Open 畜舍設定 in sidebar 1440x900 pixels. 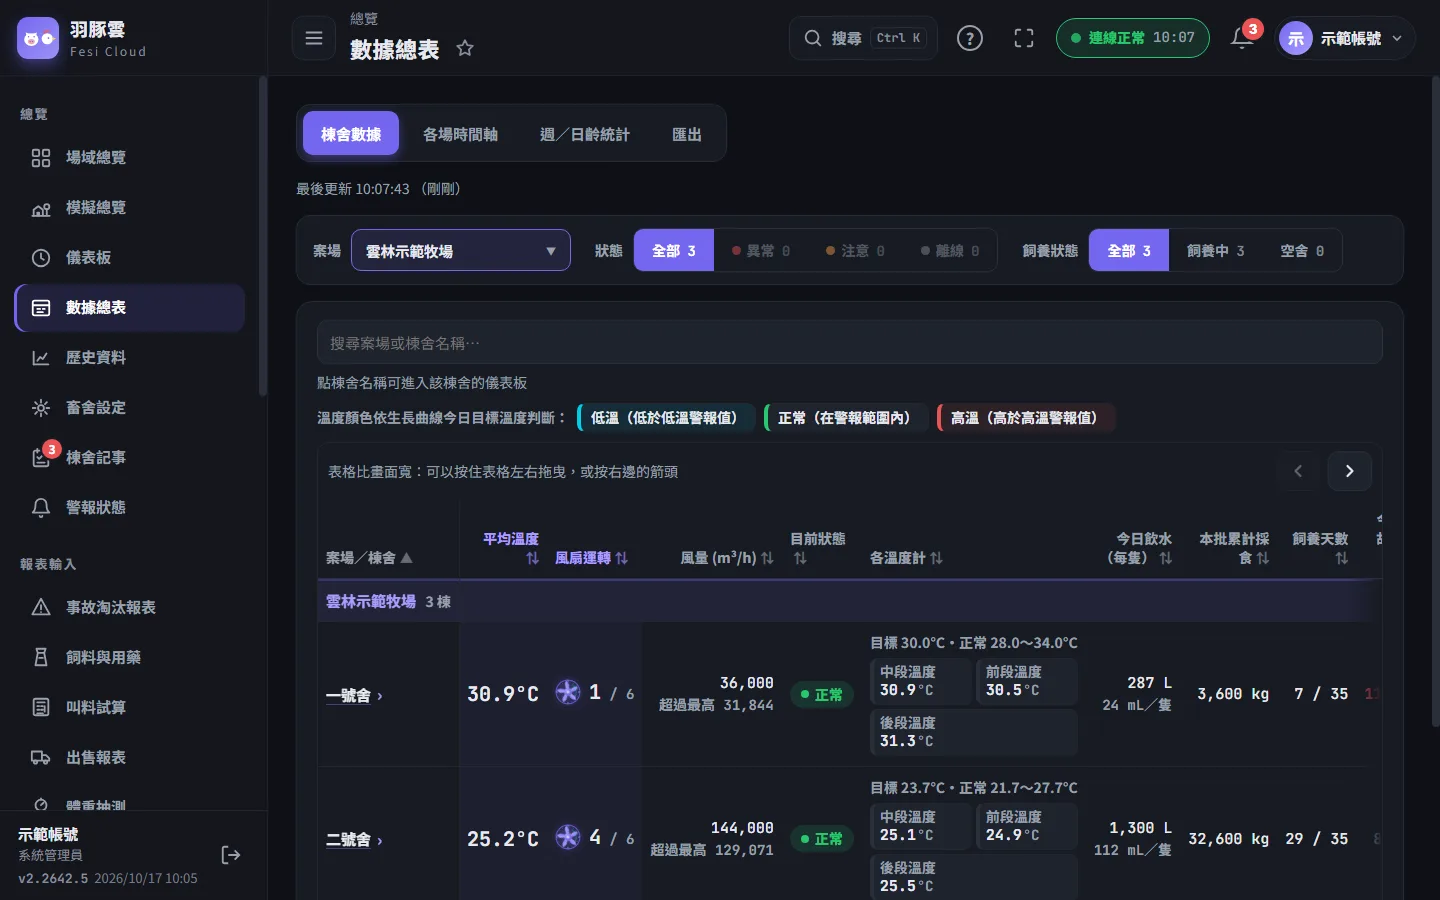tap(130, 408)
